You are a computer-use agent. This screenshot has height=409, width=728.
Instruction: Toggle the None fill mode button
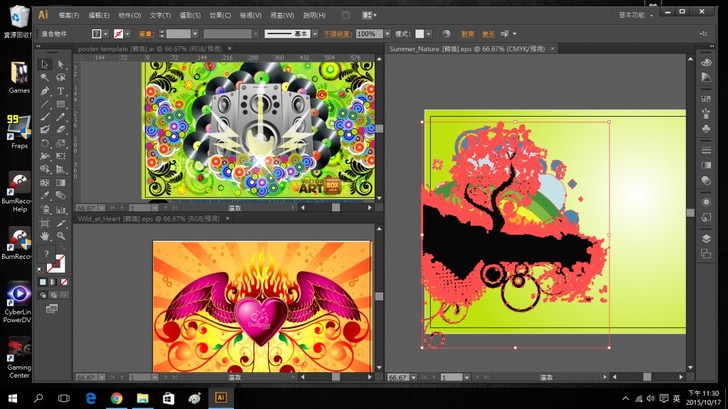pyautogui.click(x=63, y=283)
